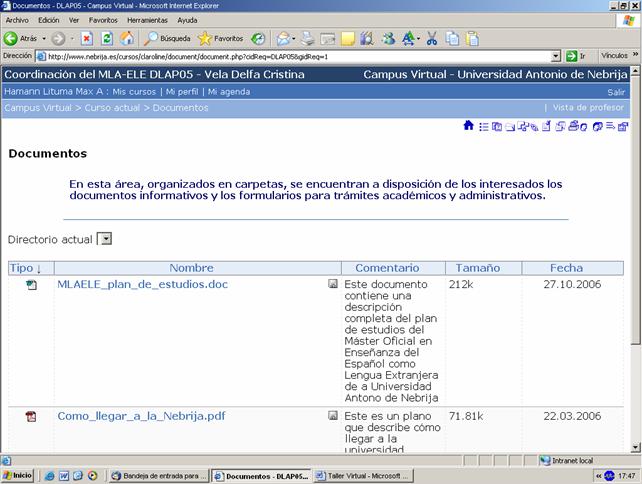This screenshot has height=484, width=642.
Task: Click the text size letter A icon
Action: pos(408,39)
